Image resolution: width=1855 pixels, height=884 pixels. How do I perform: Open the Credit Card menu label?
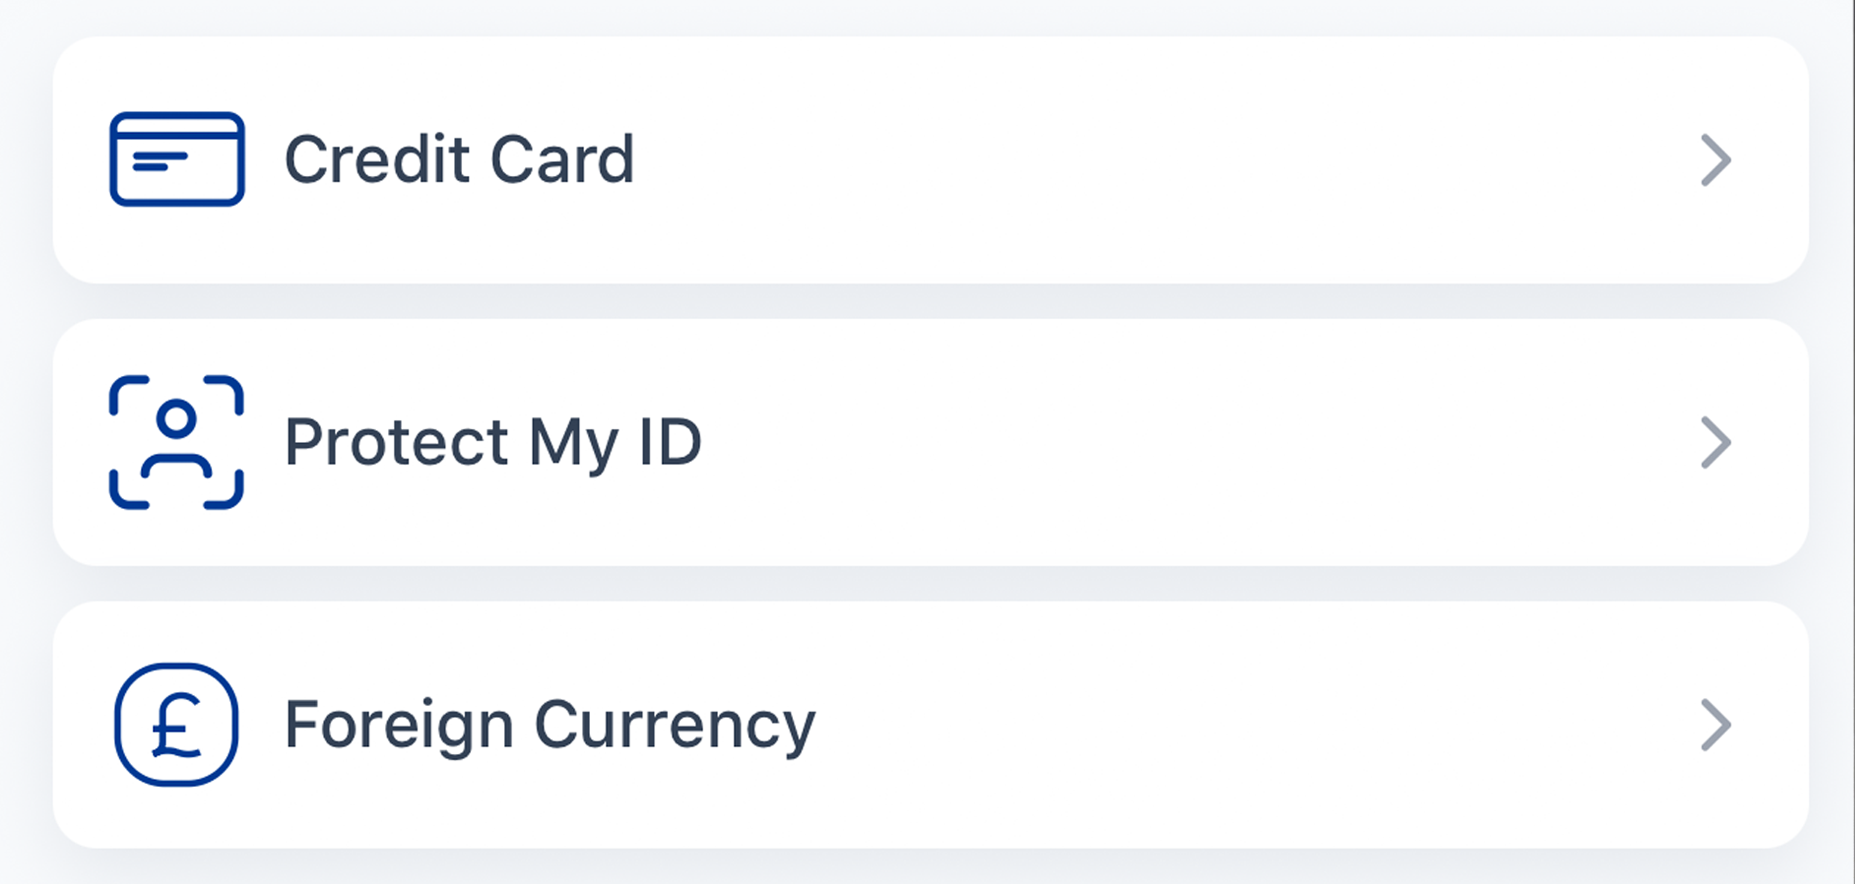459,160
